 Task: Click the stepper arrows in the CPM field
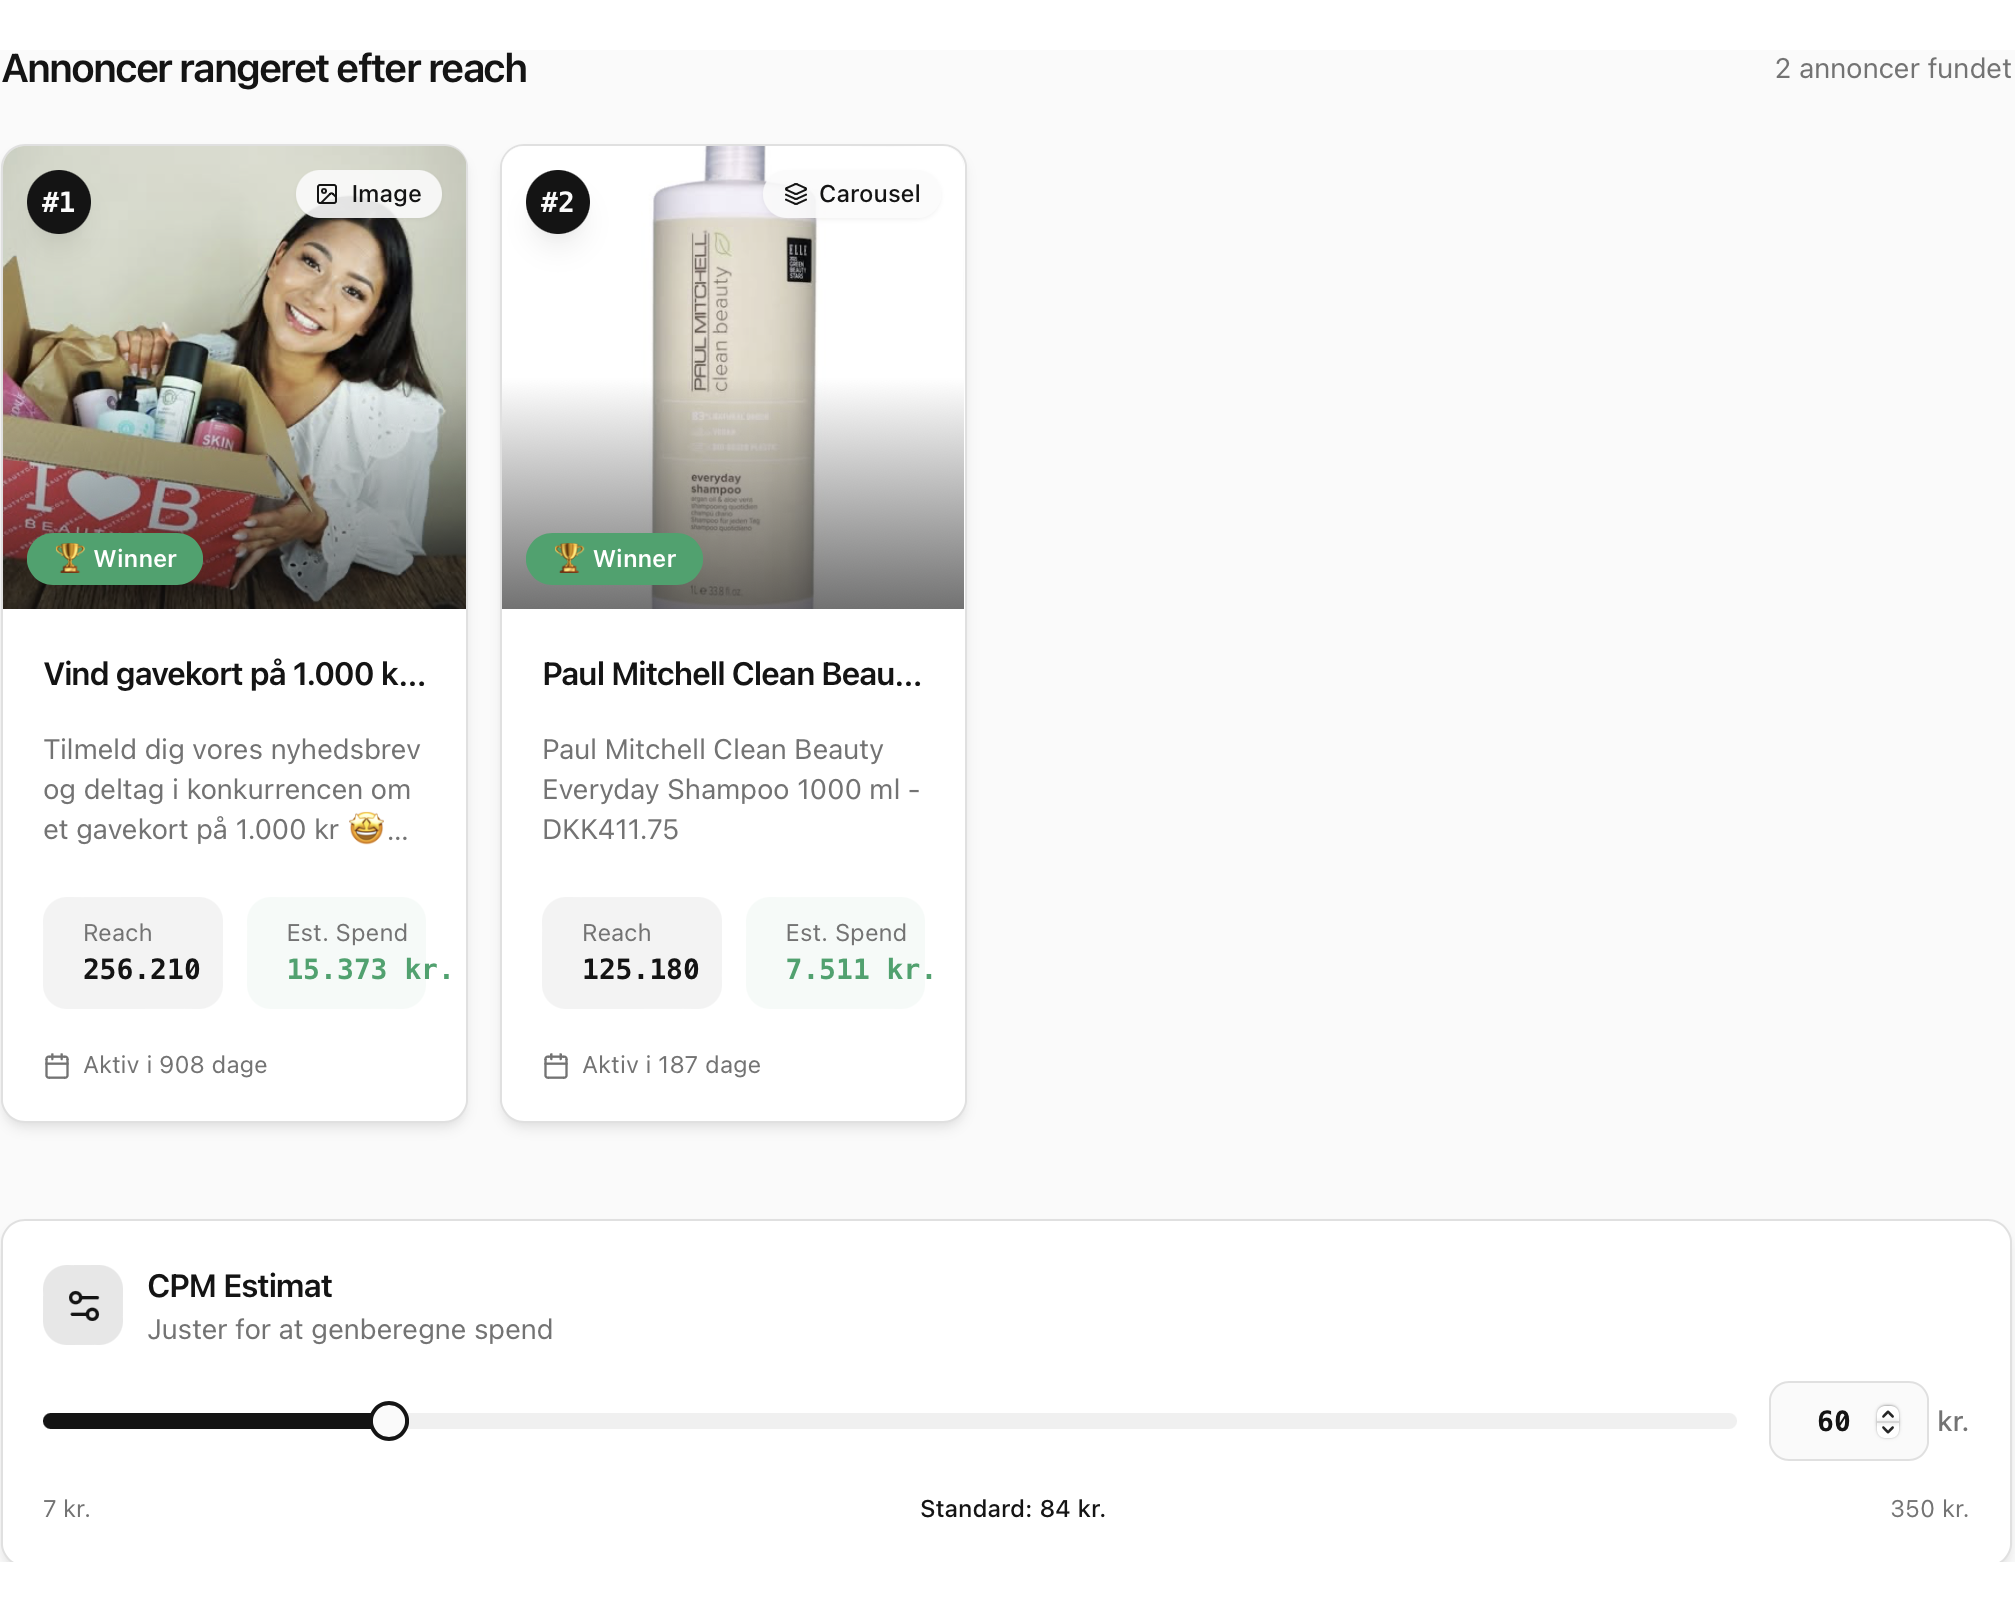pos(1888,1421)
